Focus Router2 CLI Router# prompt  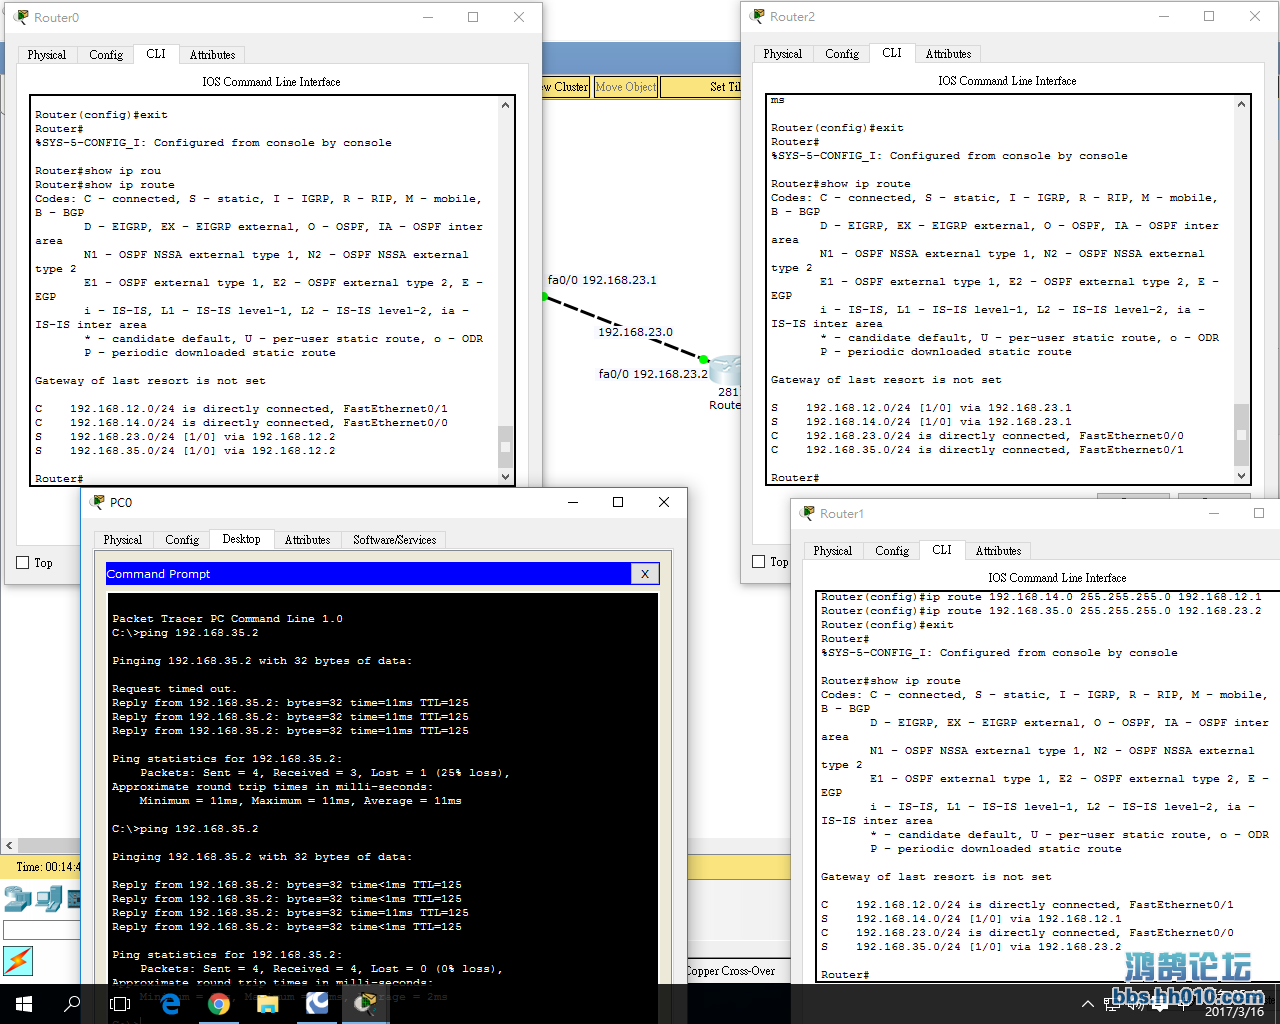(x=795, y=478)
